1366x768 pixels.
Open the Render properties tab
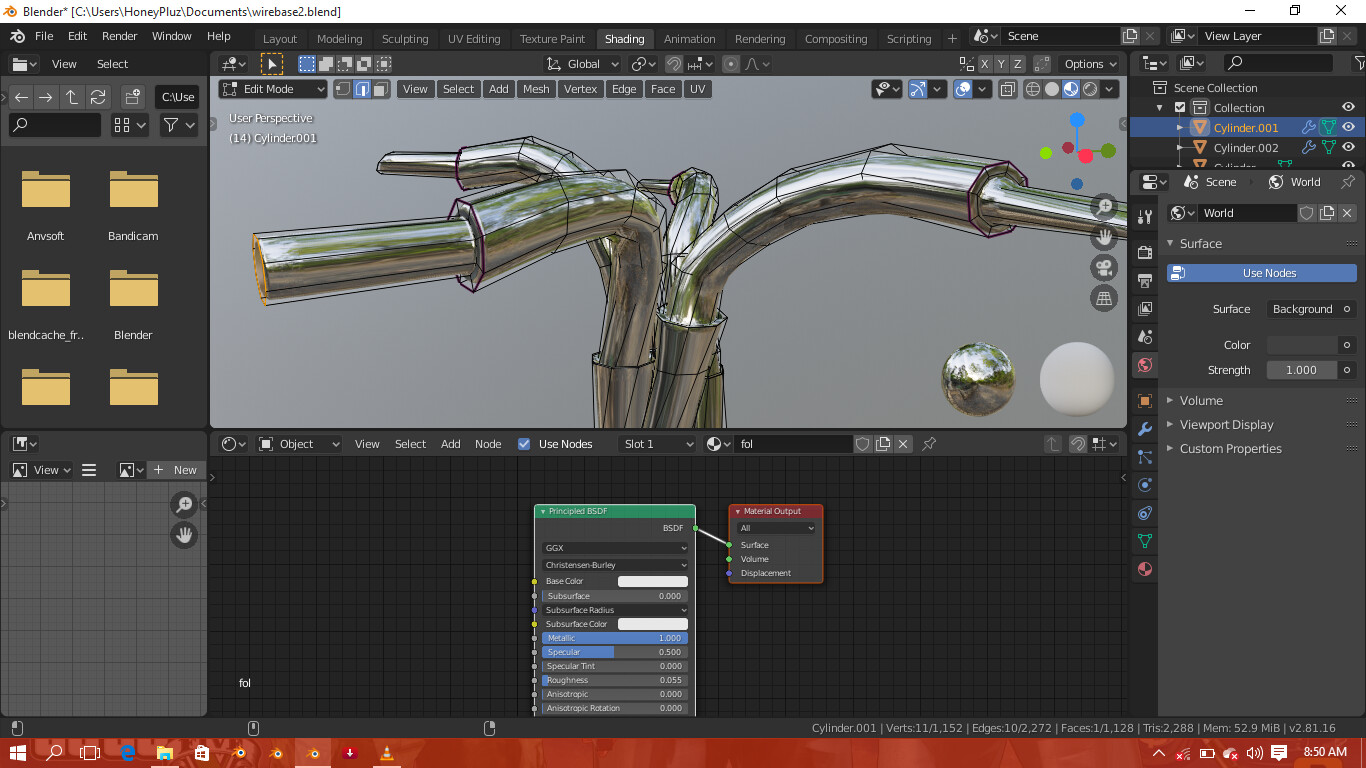[1145, 252]
